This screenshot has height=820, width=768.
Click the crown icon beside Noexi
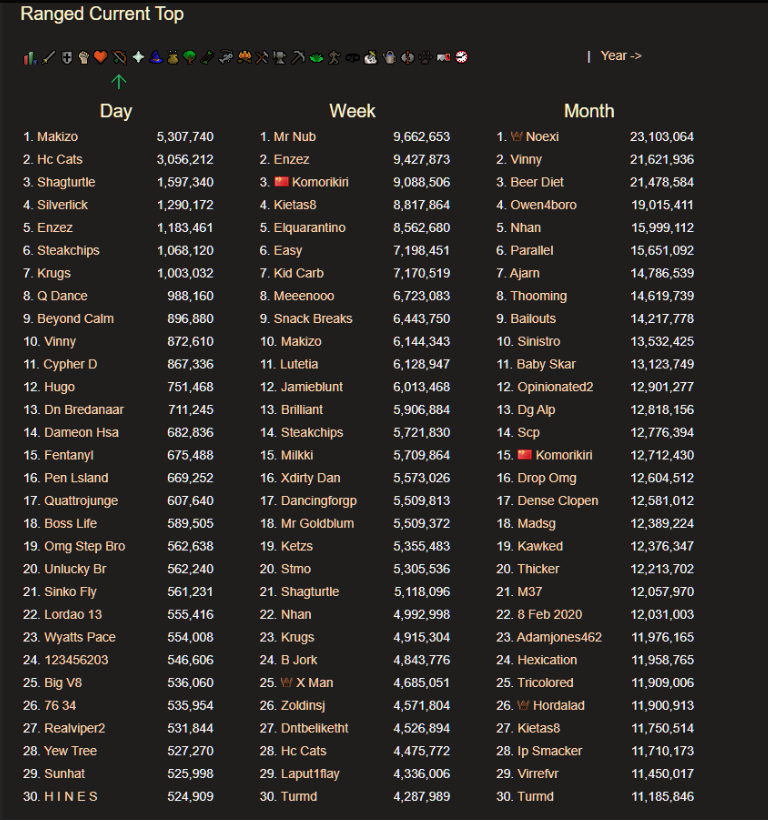click(517, 136)
